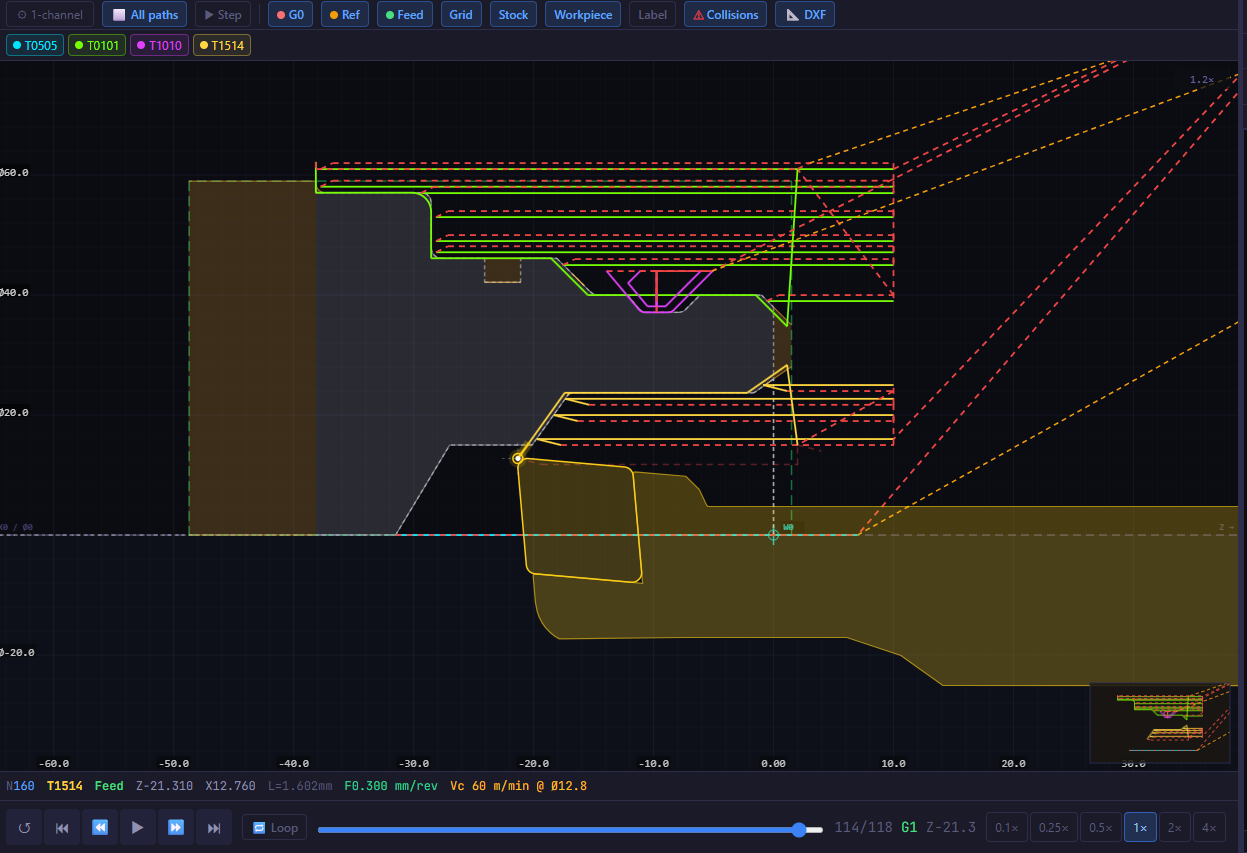
Task: Toggle tool T0505 path filter
Action: pos(35,45)
